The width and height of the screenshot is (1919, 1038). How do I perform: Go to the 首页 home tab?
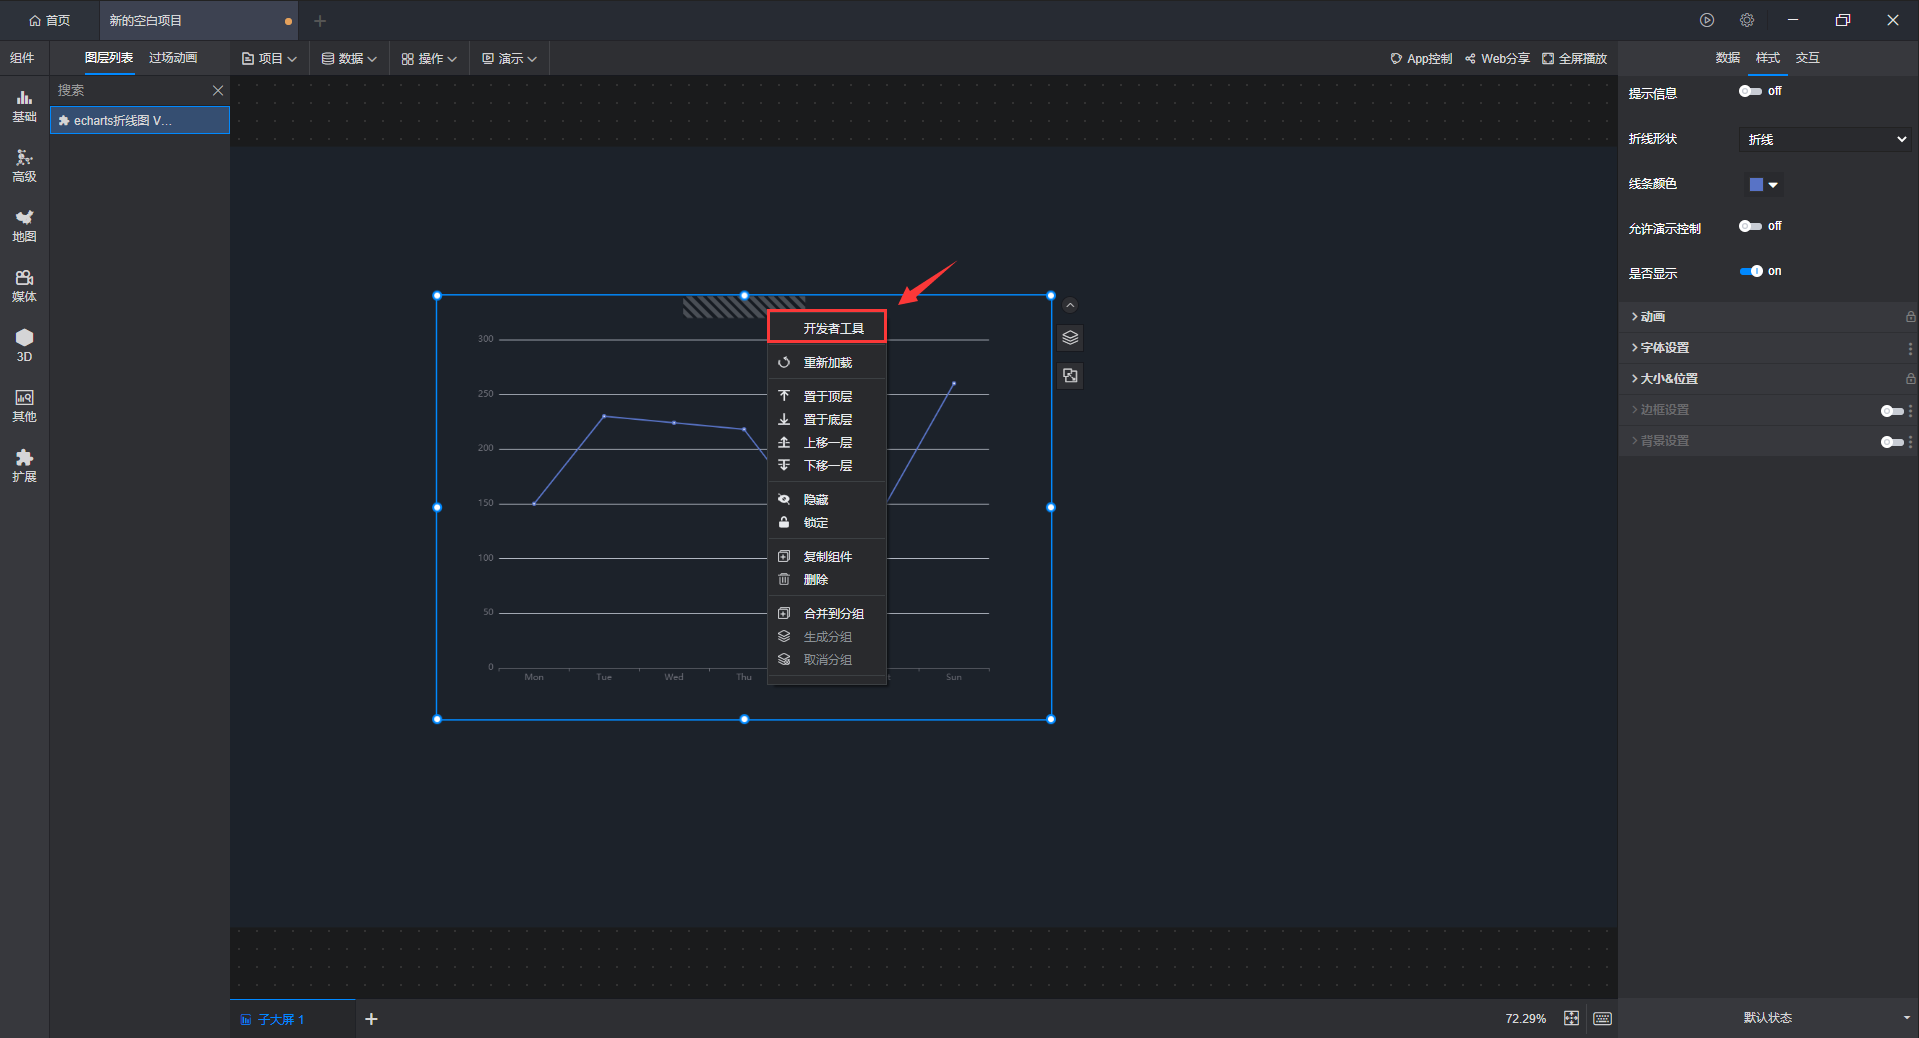coord(50,20)
